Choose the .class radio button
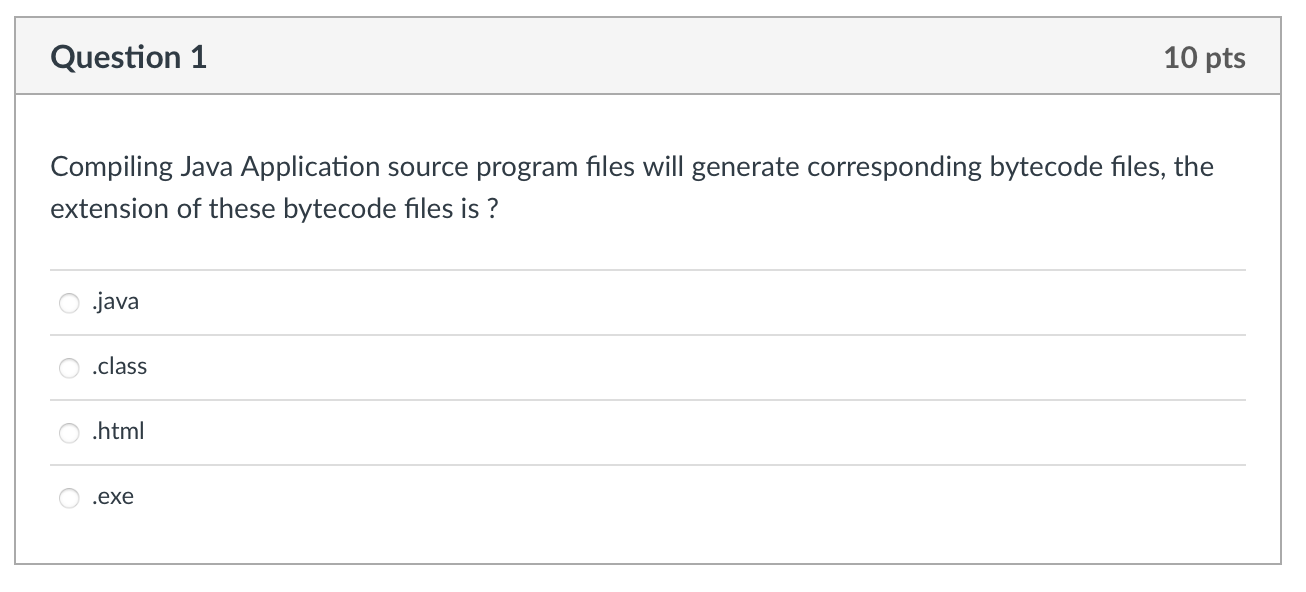The height and width of the screenshot is (592, 1306). 69,368
